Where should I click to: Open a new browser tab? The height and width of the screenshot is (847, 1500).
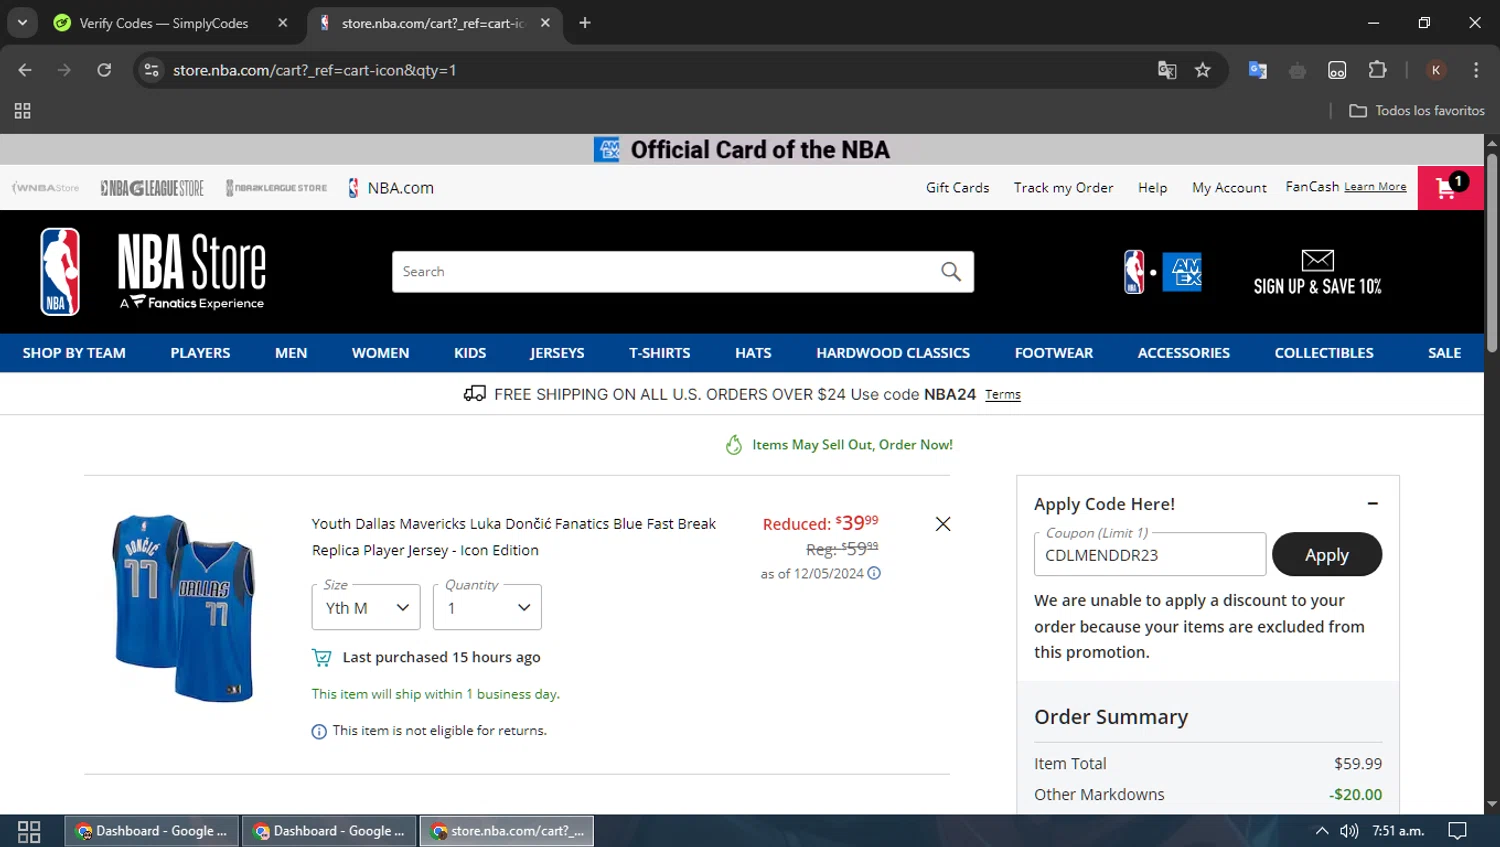coord(585,23)
